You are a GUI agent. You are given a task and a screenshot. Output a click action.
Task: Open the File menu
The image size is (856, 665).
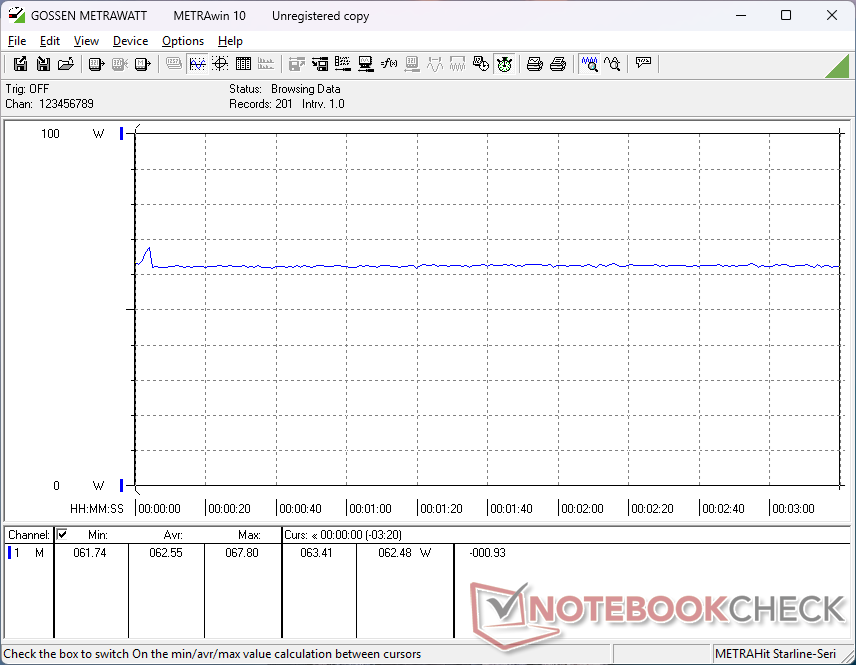point(17,41)
